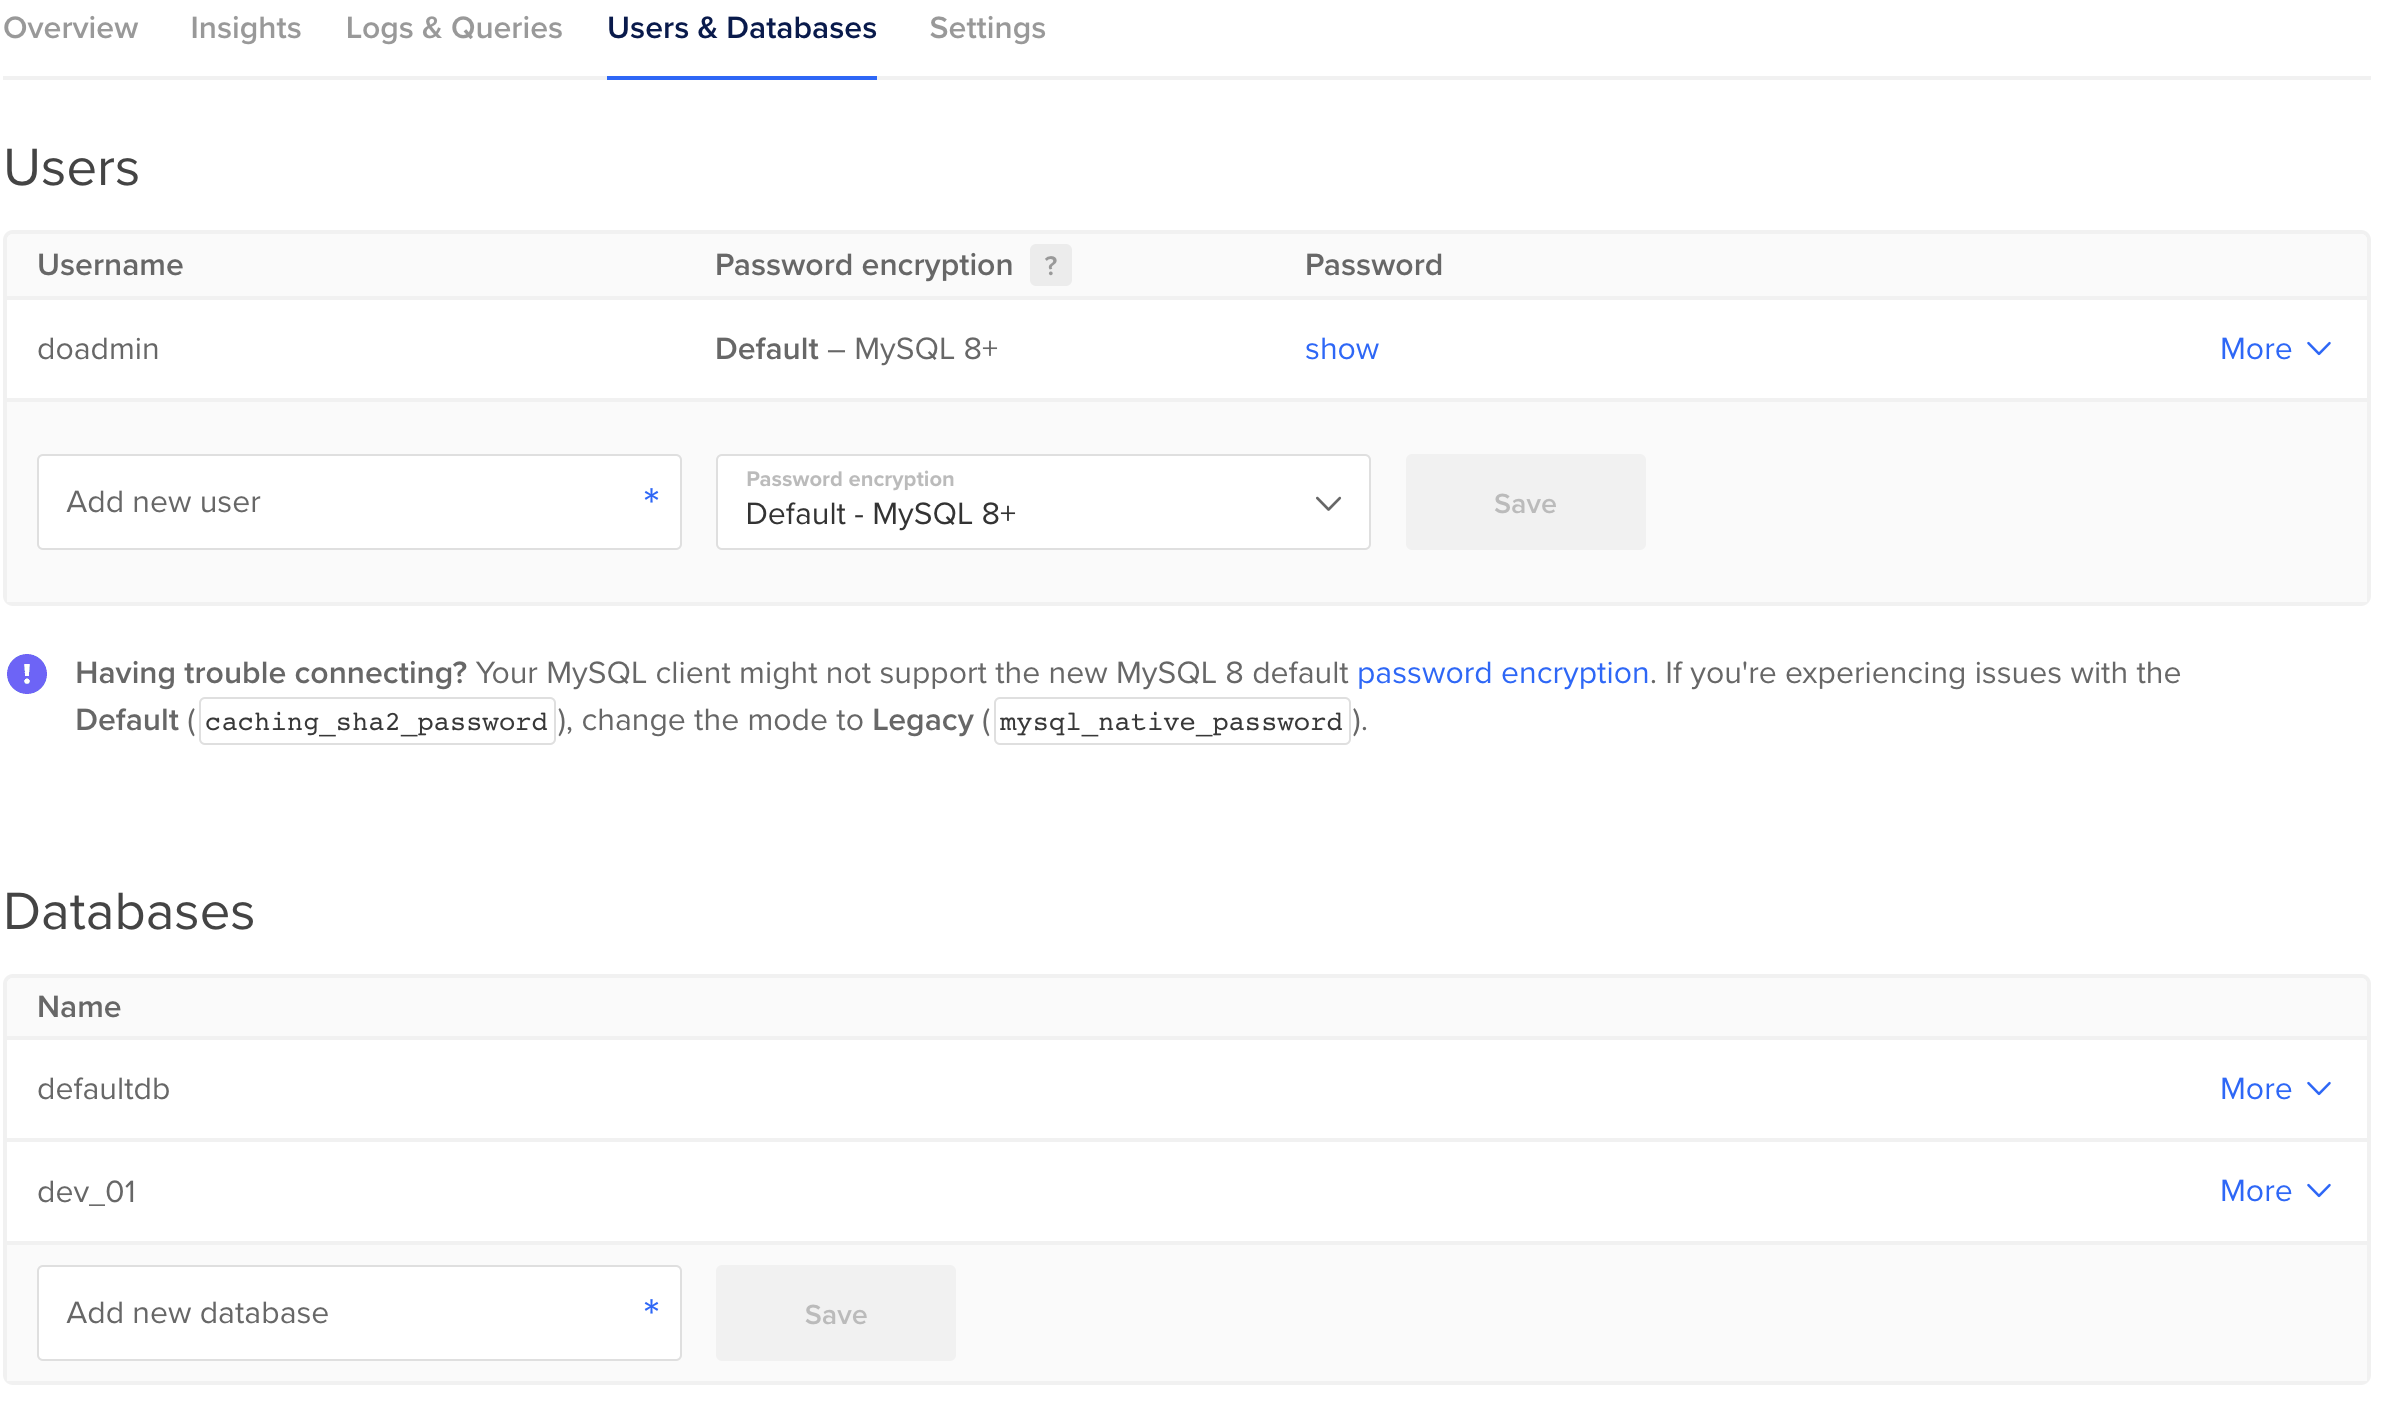This screenshot has height=1402, width=2386.
Task: Click the Save button for new database
Action: pyautogui.click(x=834, y=1313)
